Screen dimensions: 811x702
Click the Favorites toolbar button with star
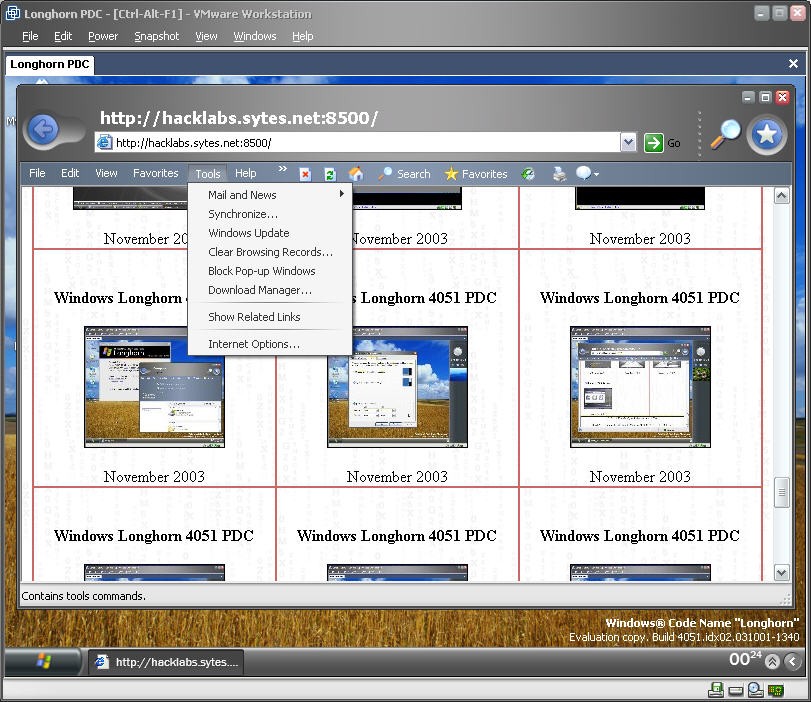click(x=476, y=174)
